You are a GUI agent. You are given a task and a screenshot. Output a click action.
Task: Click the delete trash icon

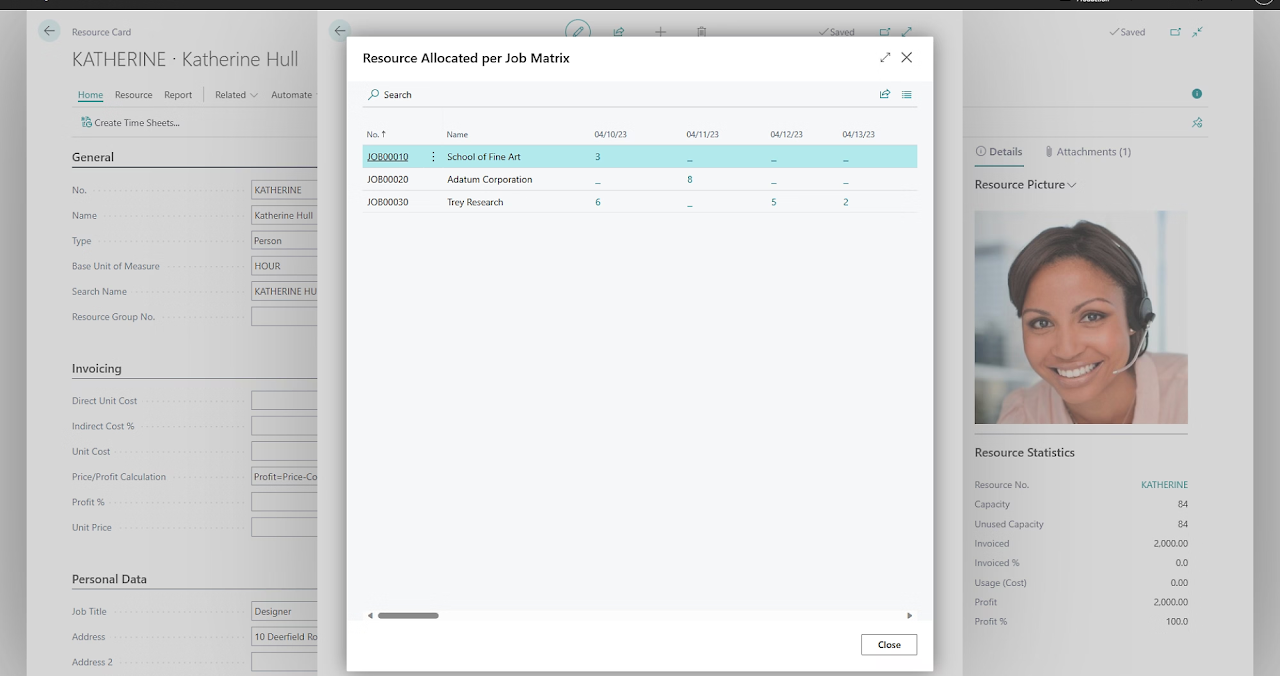click(702, 32)
